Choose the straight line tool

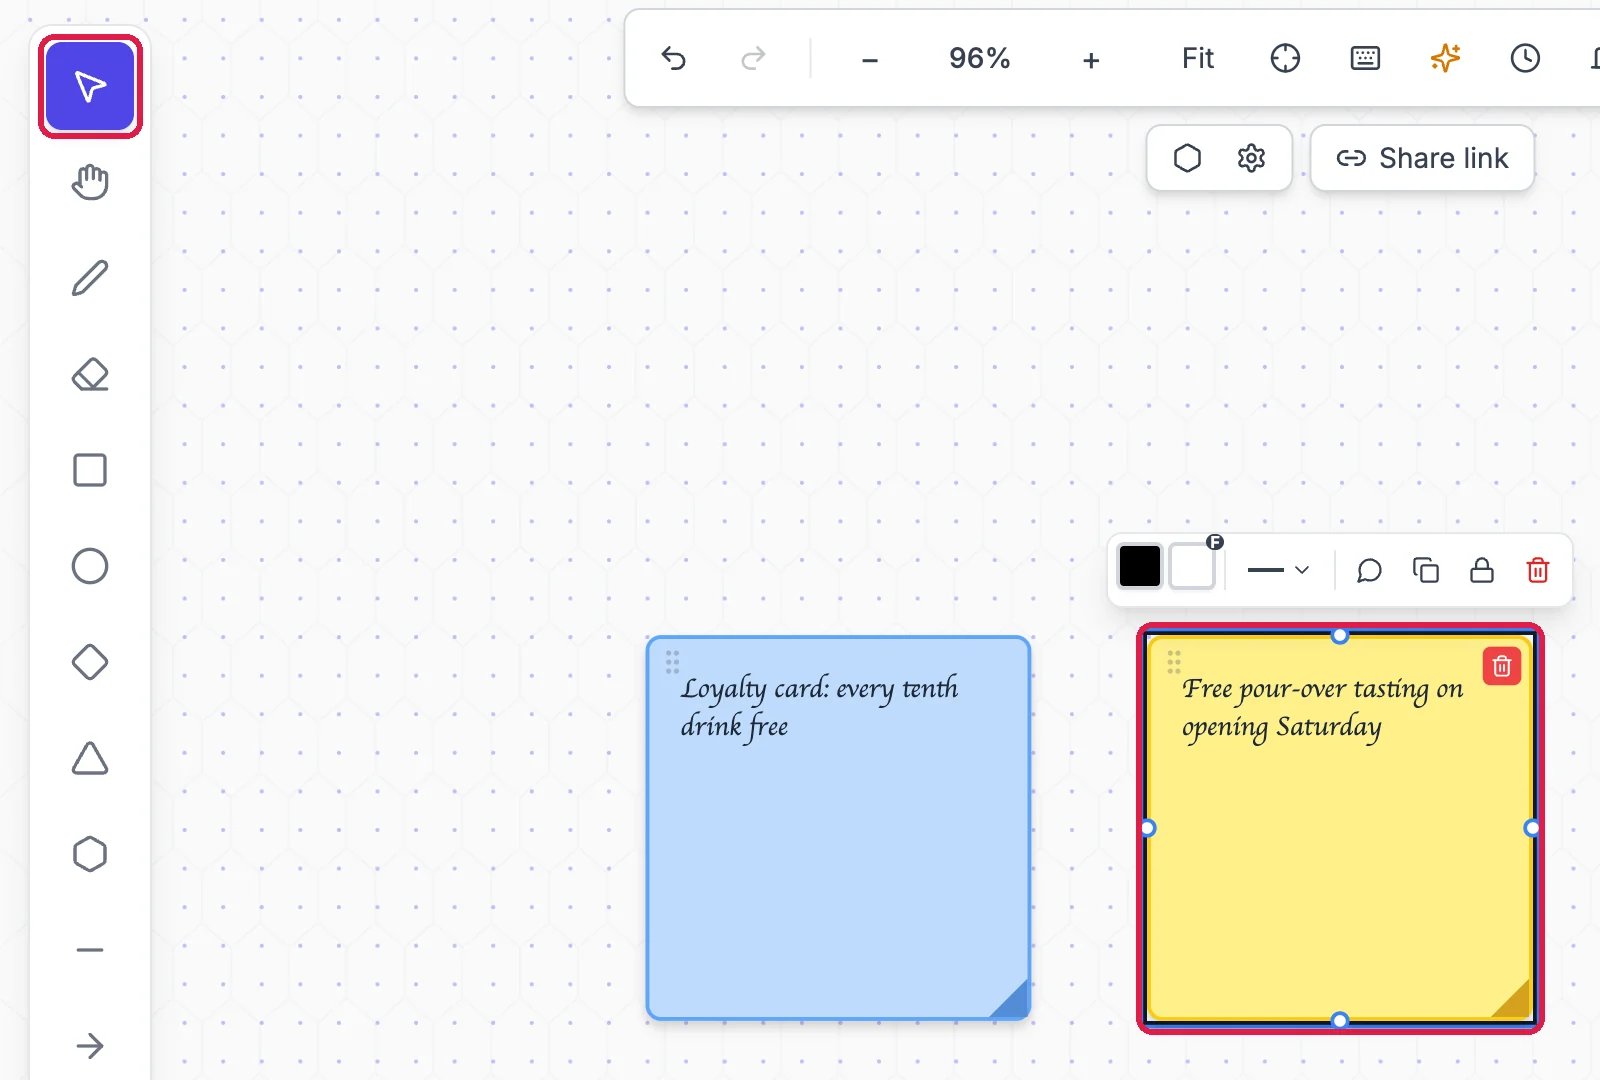pyautogui.click(x=90, y=950)
